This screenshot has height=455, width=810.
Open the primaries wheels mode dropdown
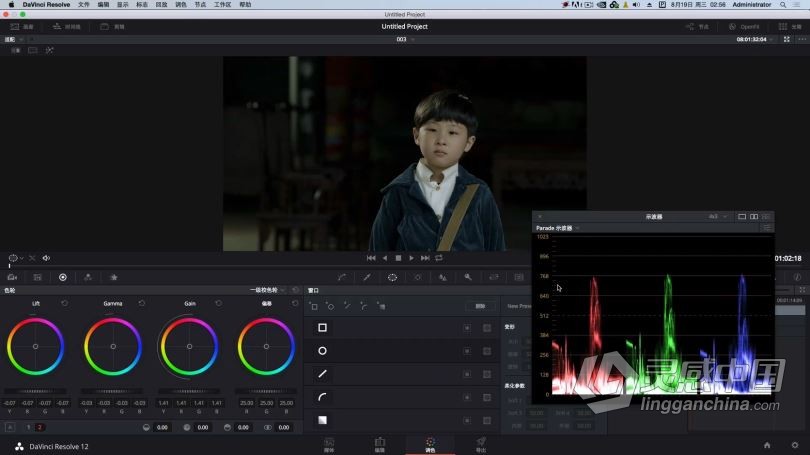(x=268, y=290)
